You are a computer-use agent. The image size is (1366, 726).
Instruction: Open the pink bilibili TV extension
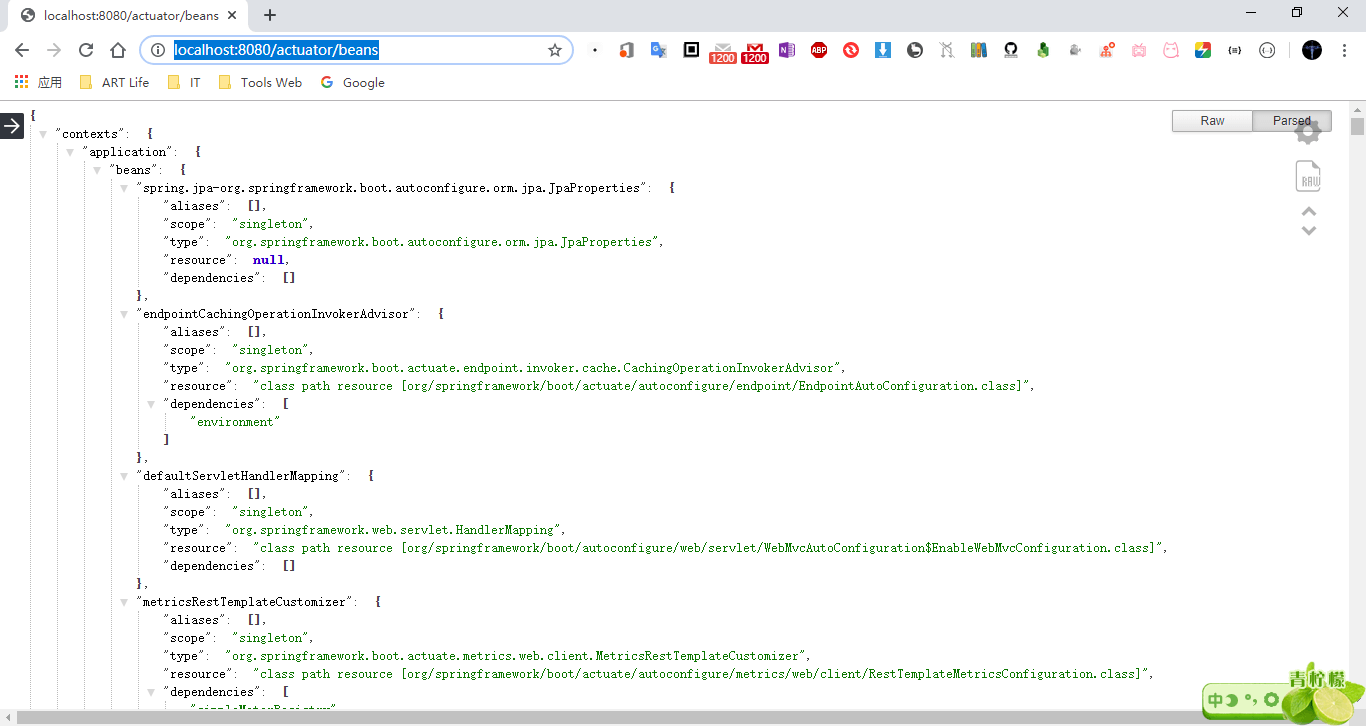pos(1139,50)
